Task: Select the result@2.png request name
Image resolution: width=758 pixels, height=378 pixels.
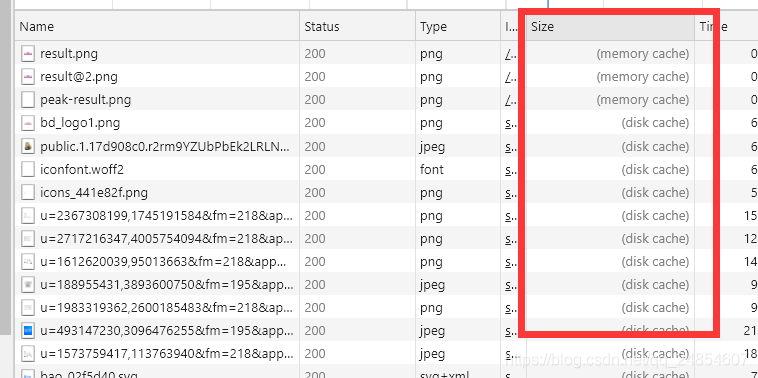Action: pyautogui.click(x=79, y=77)
